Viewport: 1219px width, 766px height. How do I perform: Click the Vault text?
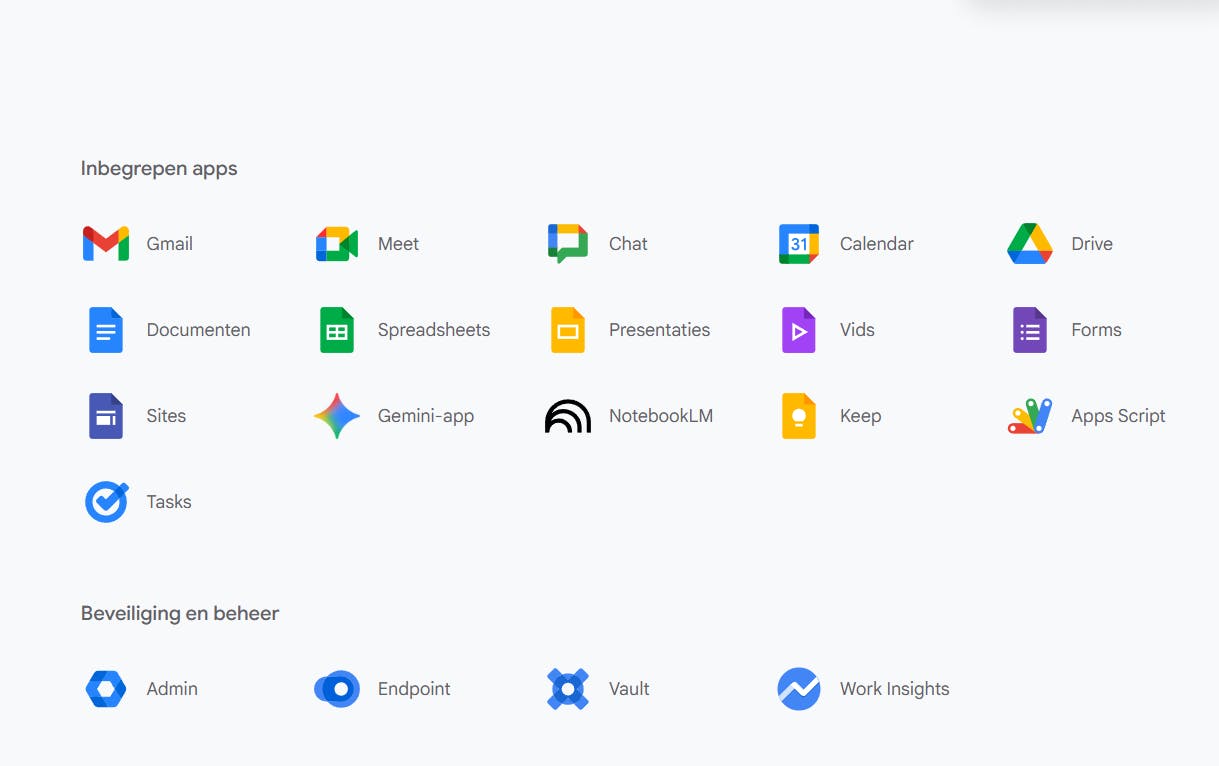(x=629, y=689)
